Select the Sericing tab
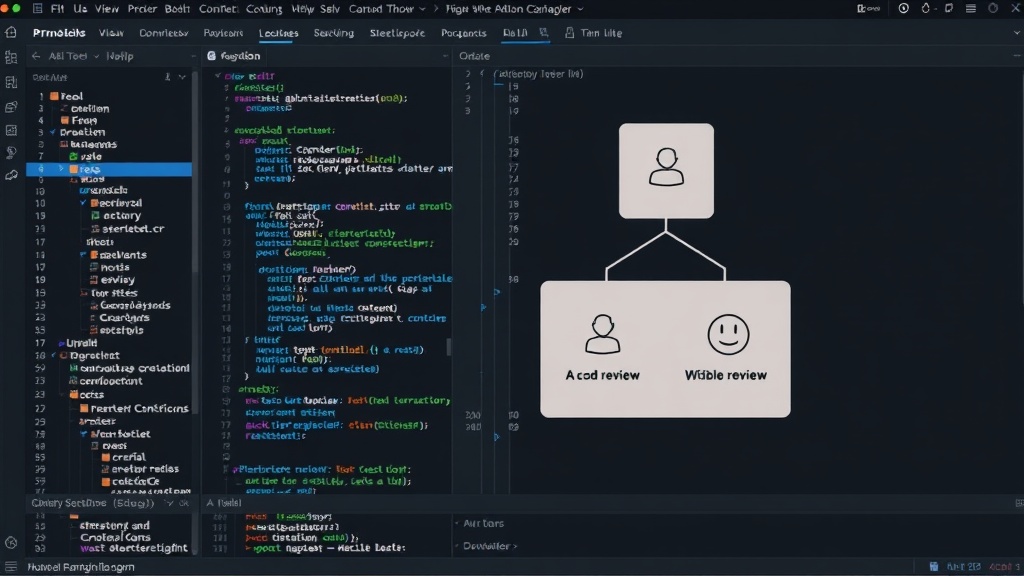Image resolution: width=1024 pixels, height=576 pixels. pyautogui.click(x=334, y=33)
